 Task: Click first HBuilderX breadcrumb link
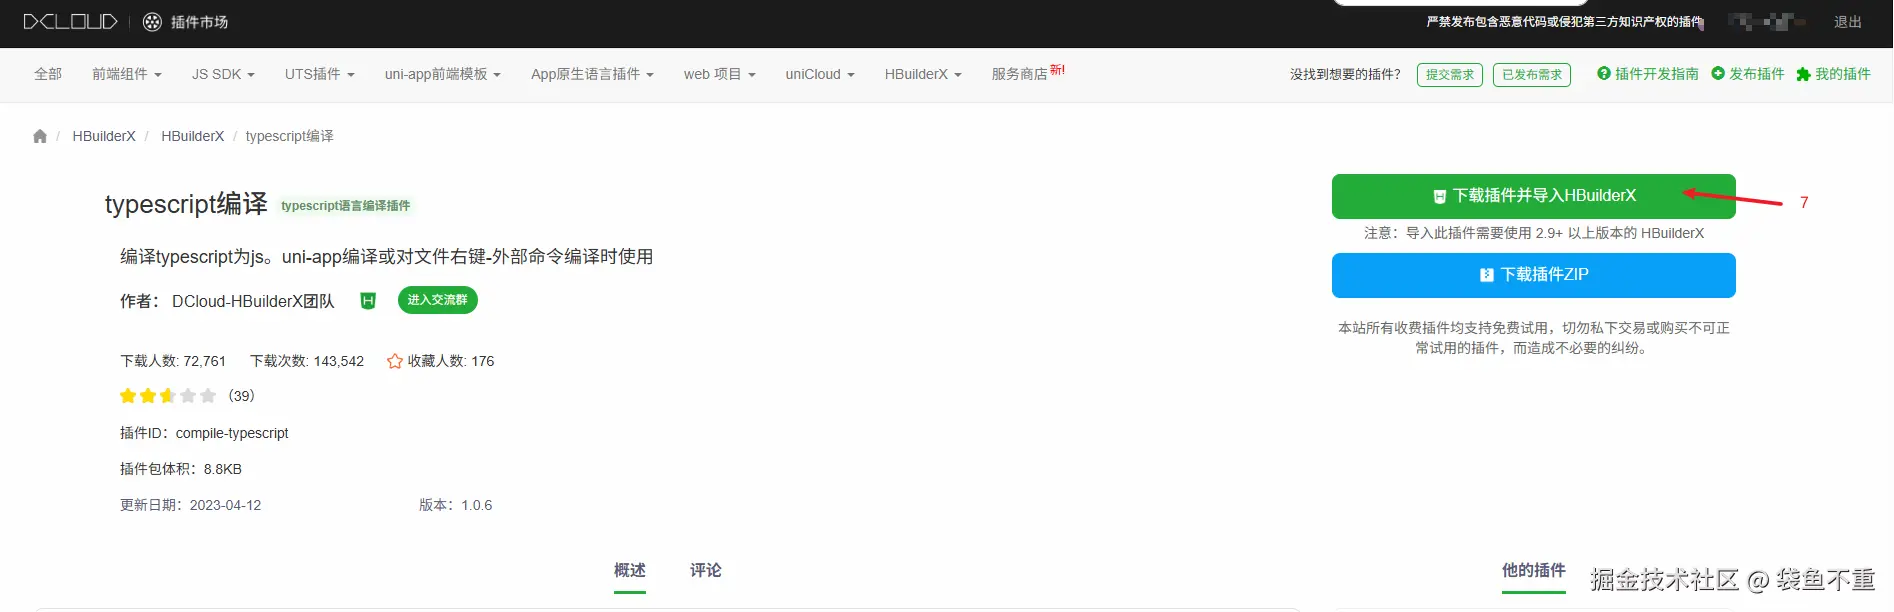(104, 136)
